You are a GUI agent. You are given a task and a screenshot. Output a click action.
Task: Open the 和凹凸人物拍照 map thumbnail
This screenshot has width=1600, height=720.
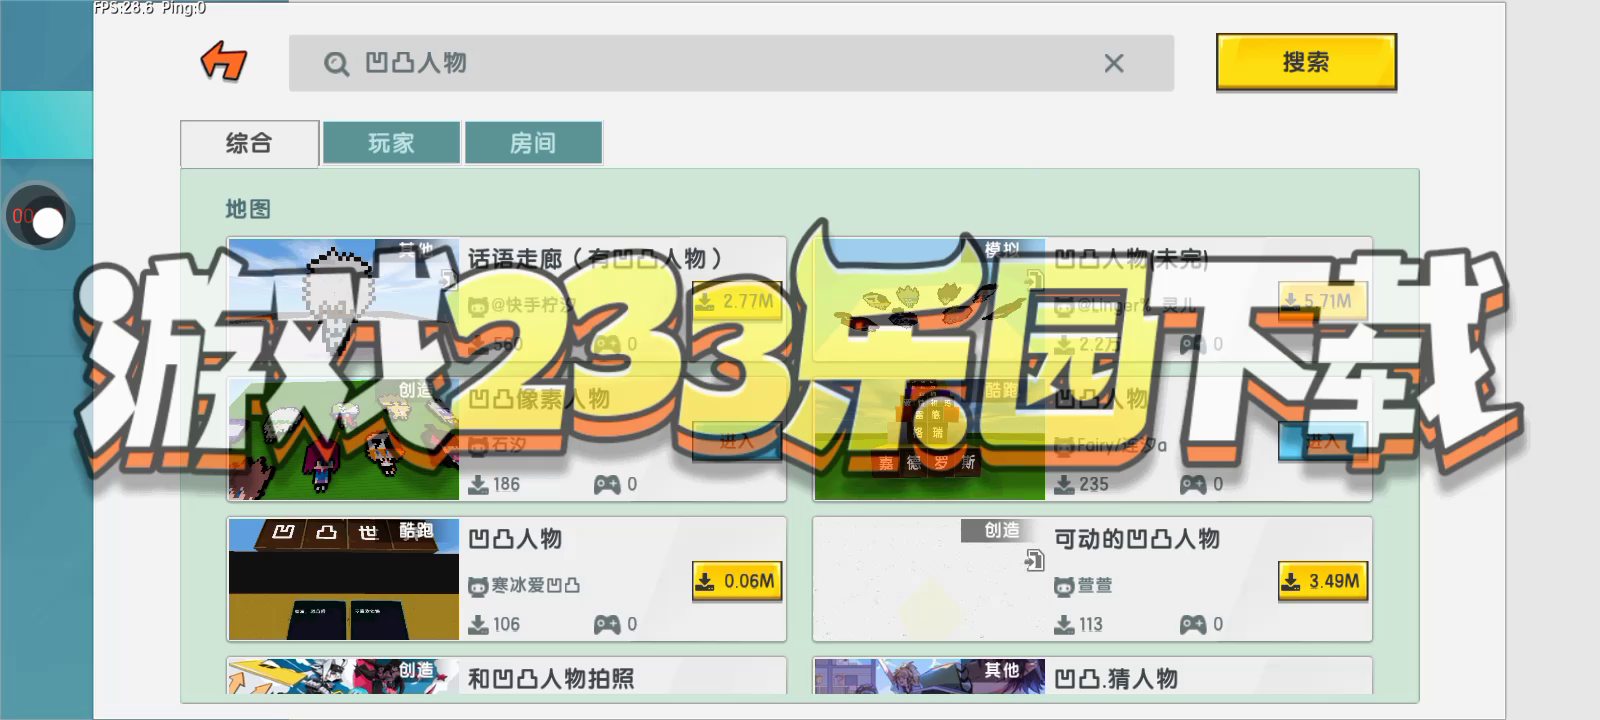tap(343, 676)
